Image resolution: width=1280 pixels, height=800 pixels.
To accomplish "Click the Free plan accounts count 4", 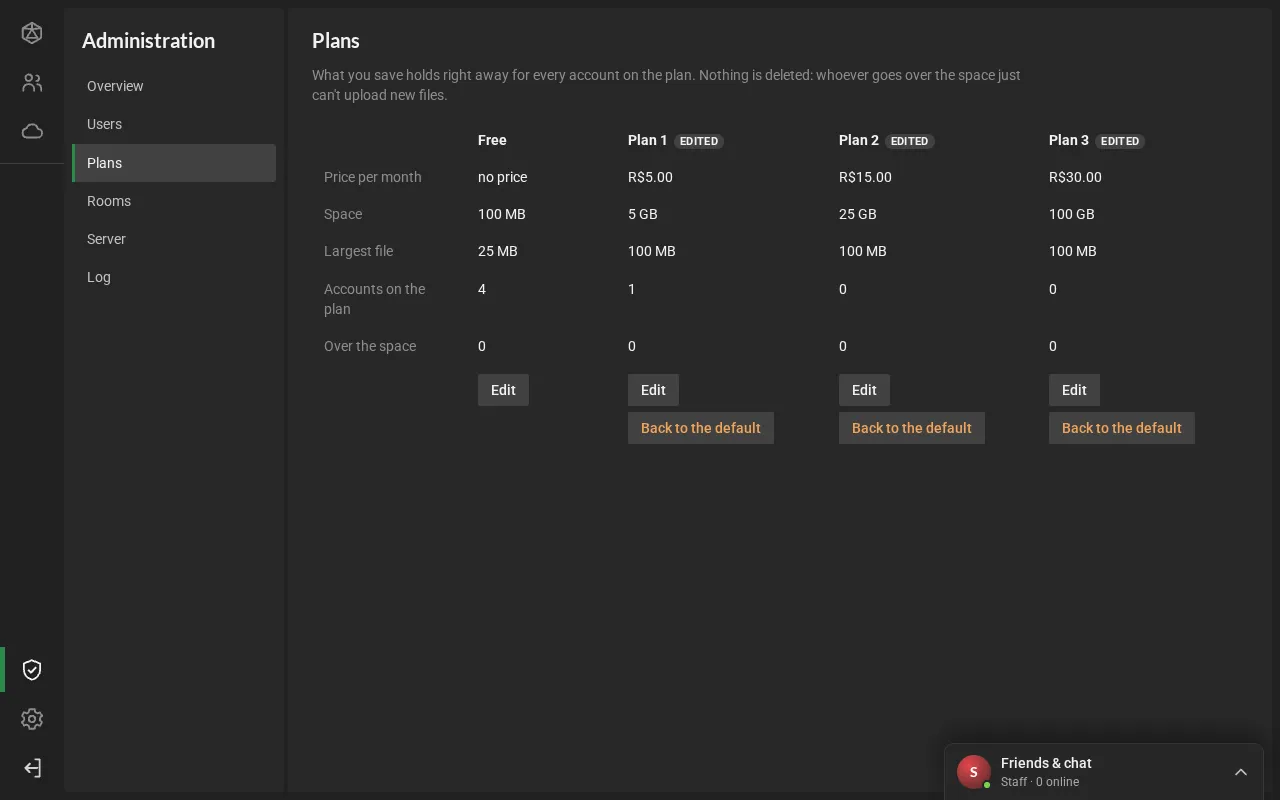I will tap(482, 289).
